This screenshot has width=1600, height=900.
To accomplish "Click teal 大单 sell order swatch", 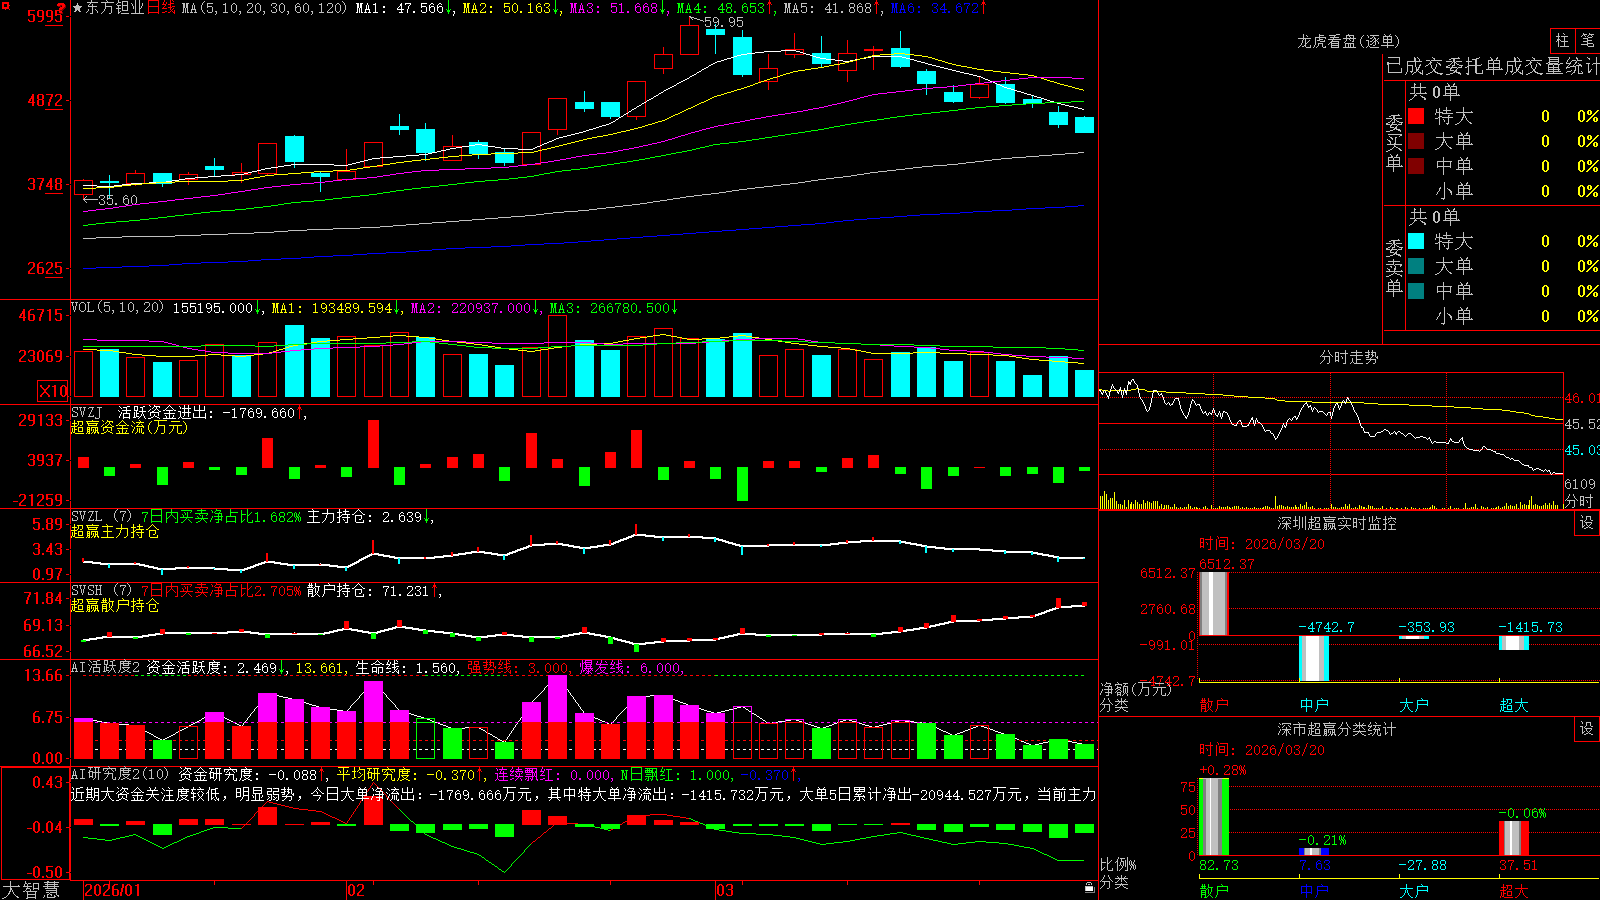I will coord(1416,266).
